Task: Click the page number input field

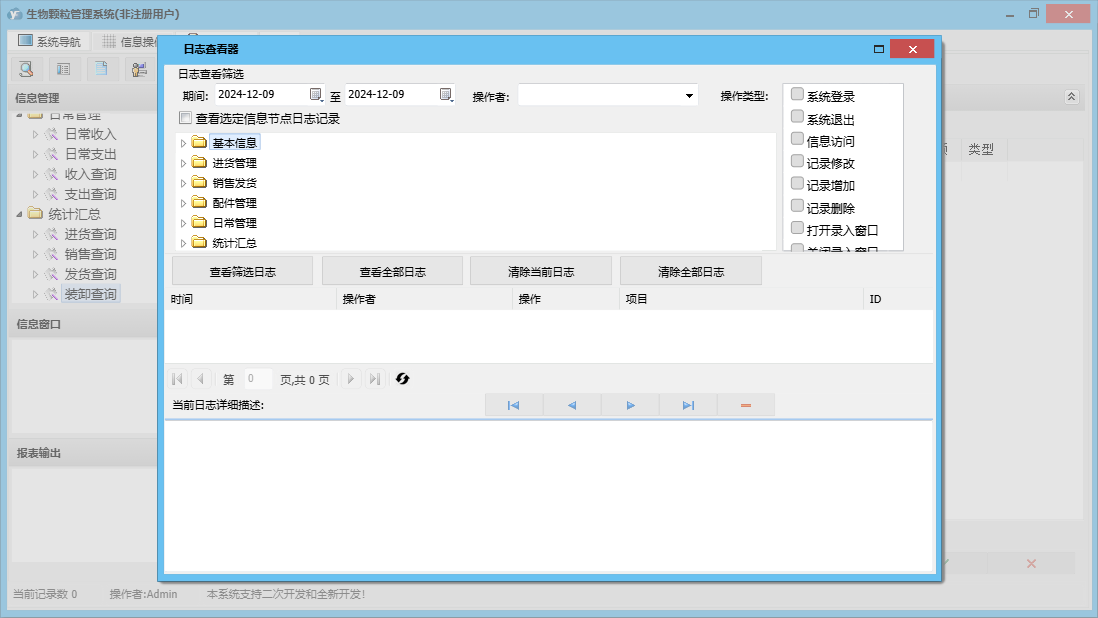Action: [258, 379]
